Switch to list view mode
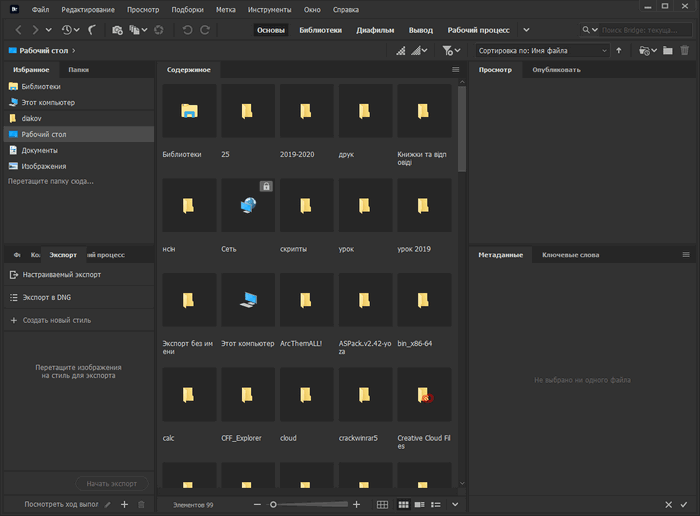Screen dimensions: 700x516 coord(437,505)
